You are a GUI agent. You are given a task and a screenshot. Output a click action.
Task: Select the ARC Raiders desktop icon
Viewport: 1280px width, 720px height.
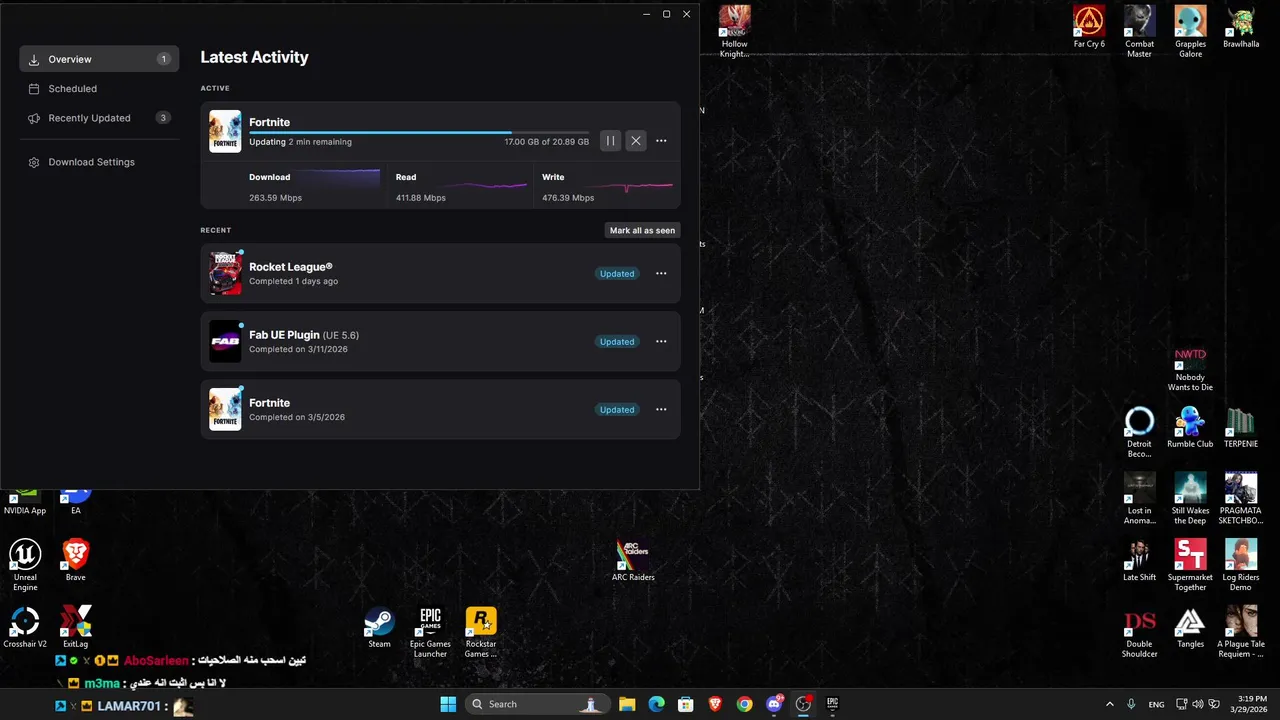633,561
